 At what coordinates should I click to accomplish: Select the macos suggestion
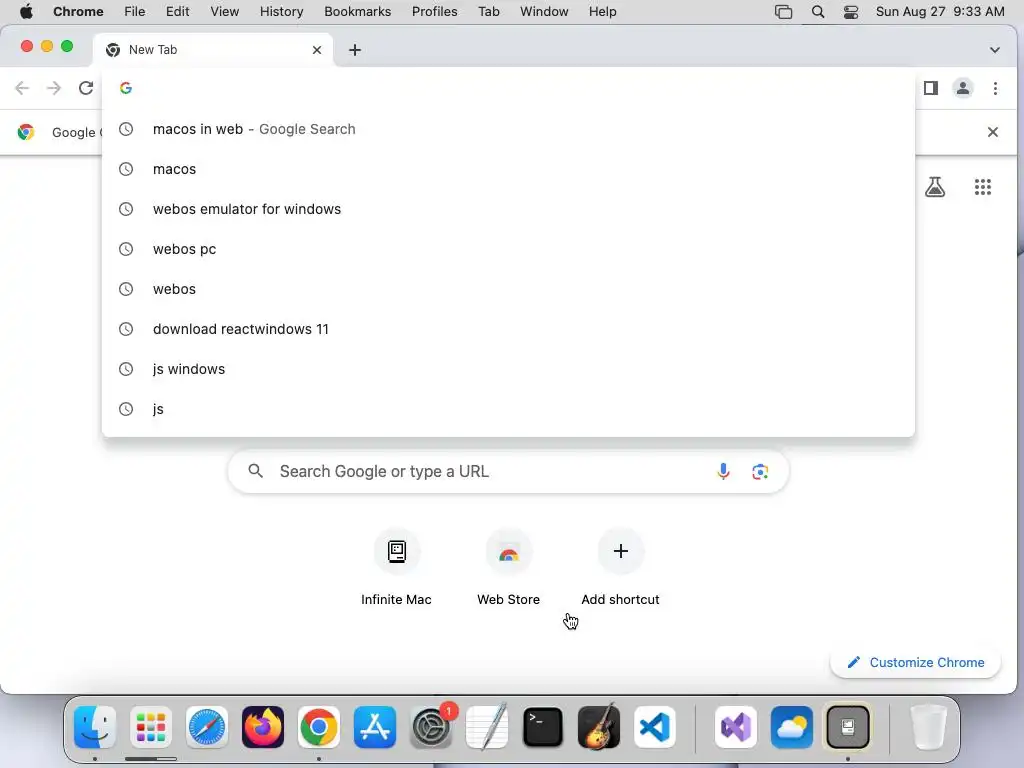508,169
